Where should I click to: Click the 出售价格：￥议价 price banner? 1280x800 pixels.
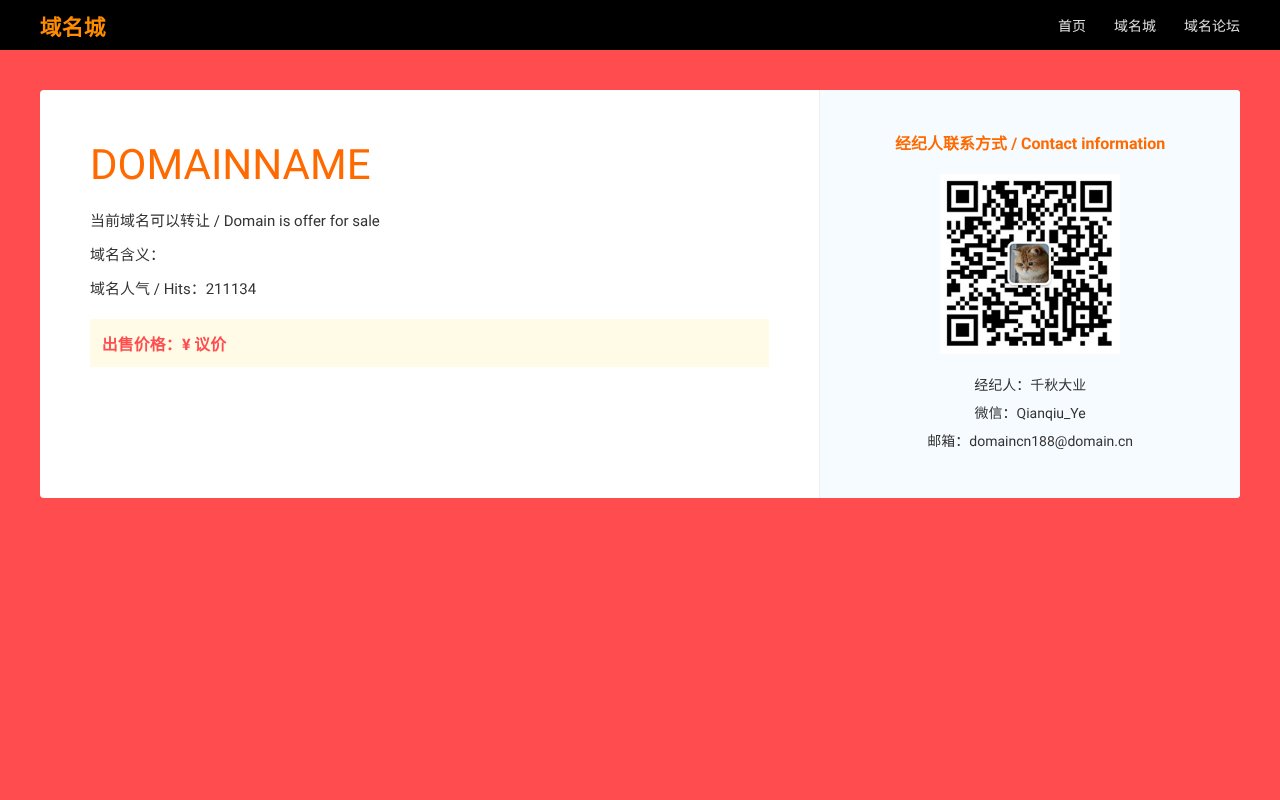point(429,343)
